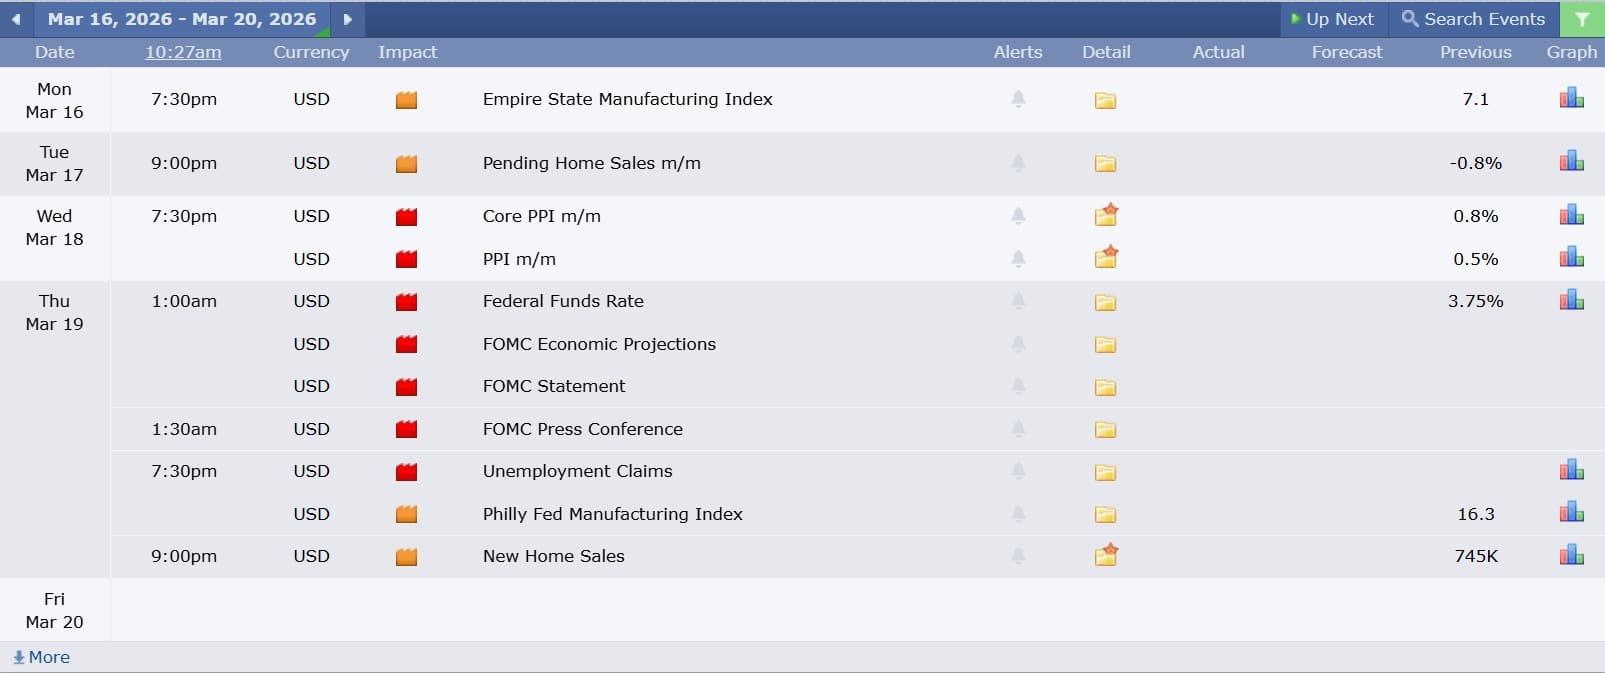Click red impact marker for FOMC Statement
This screenshot has height=673, width=1605.
click(406, 387)
